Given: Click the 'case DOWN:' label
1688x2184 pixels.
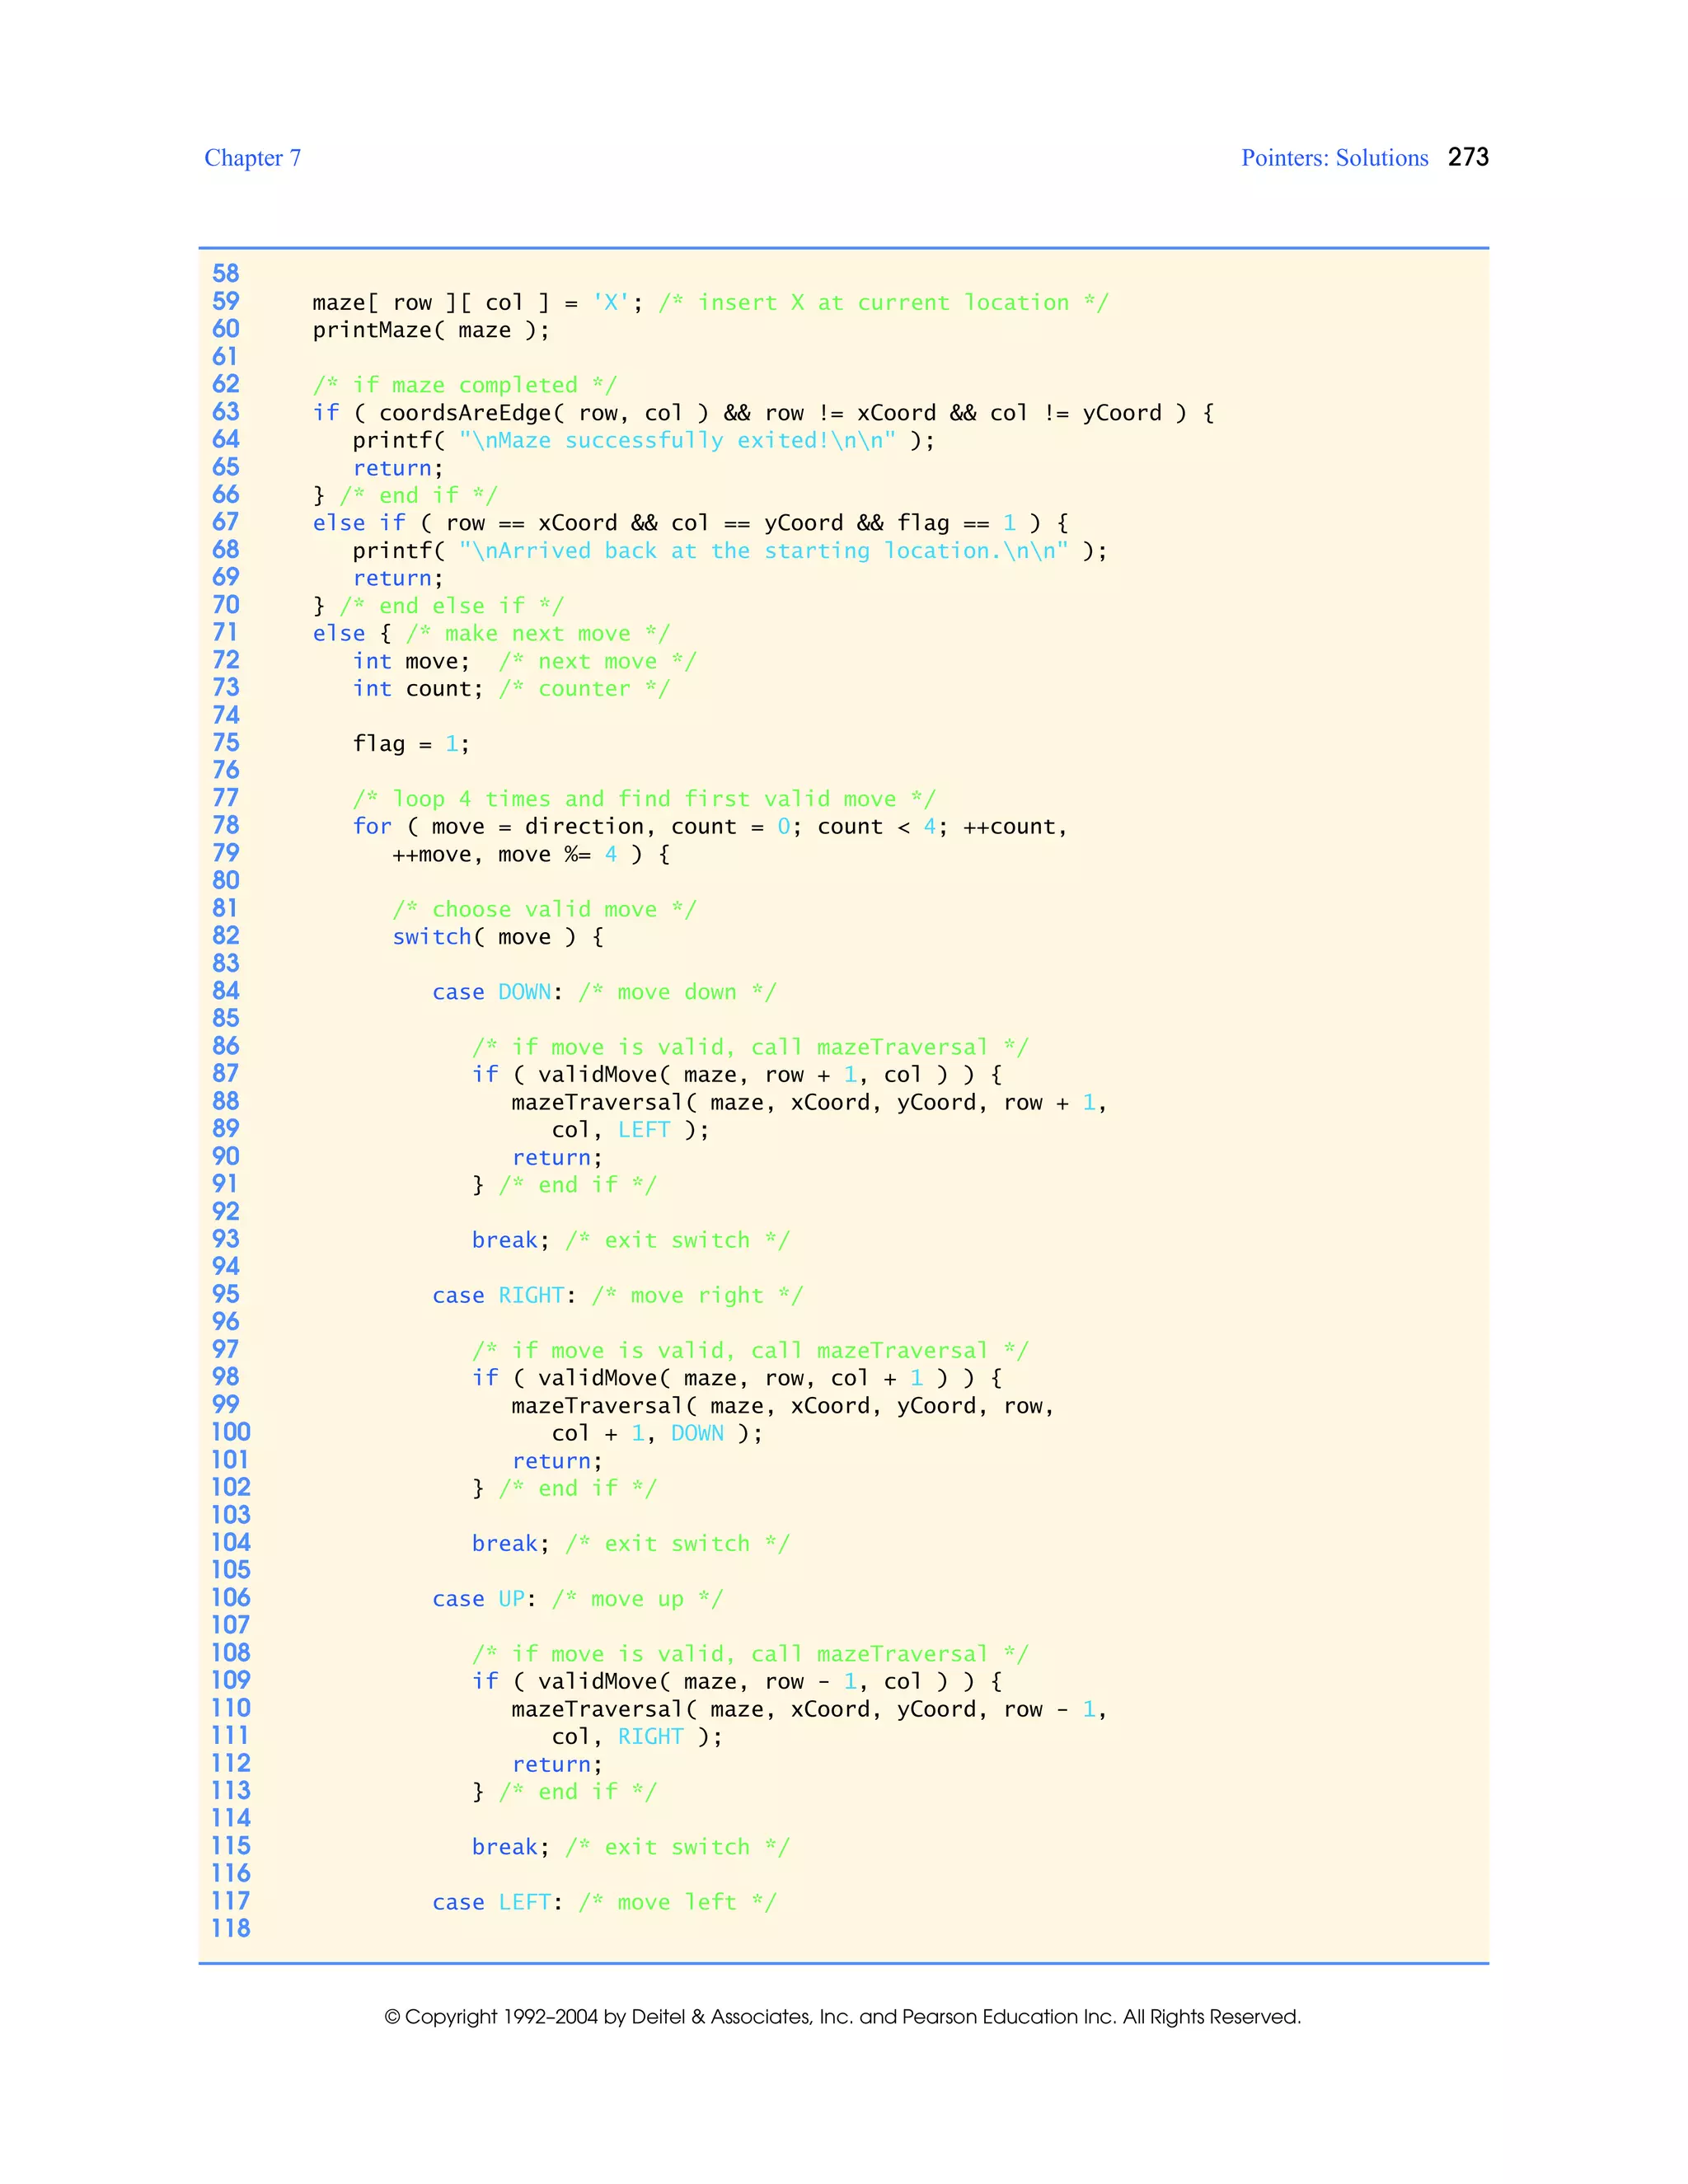Looking at the screenshot, I should pyautogui.click(x=497, y=992).
